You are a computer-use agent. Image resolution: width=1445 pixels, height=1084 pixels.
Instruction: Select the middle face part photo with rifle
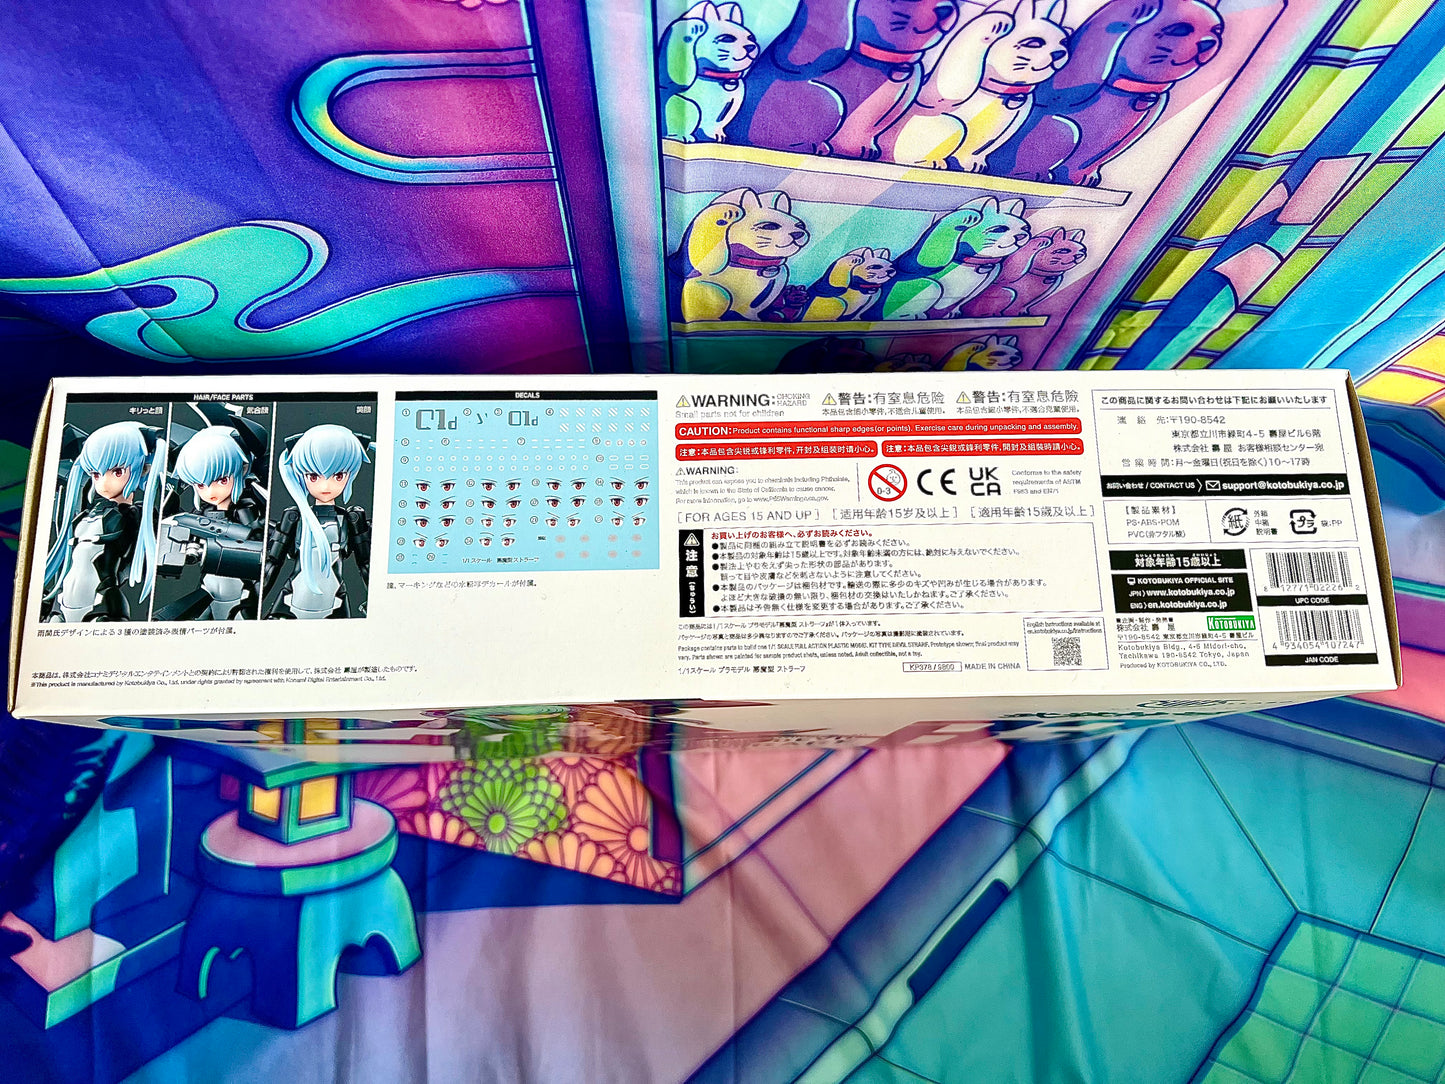pos(210,511)
